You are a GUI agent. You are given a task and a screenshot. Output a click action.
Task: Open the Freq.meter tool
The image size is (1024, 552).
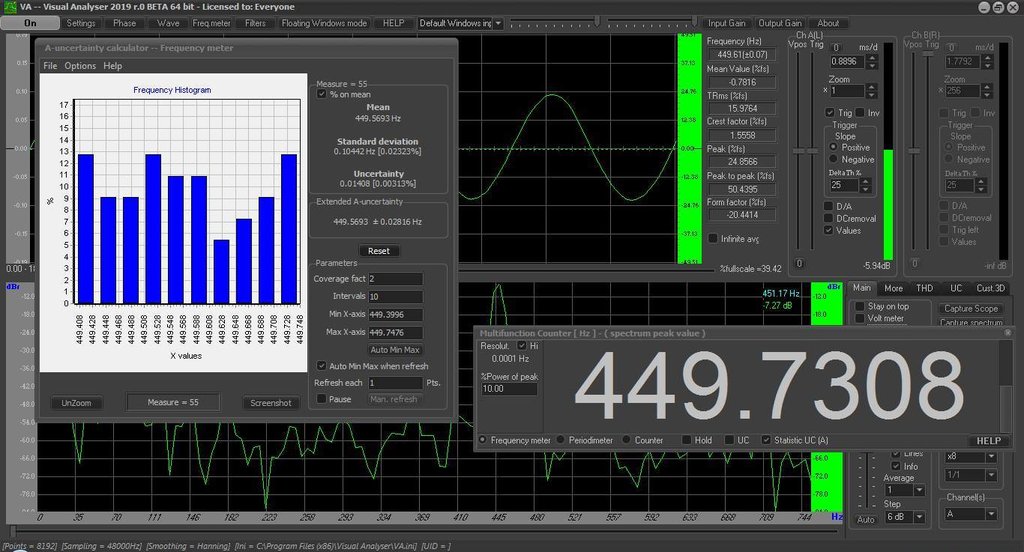coord(212,23)
